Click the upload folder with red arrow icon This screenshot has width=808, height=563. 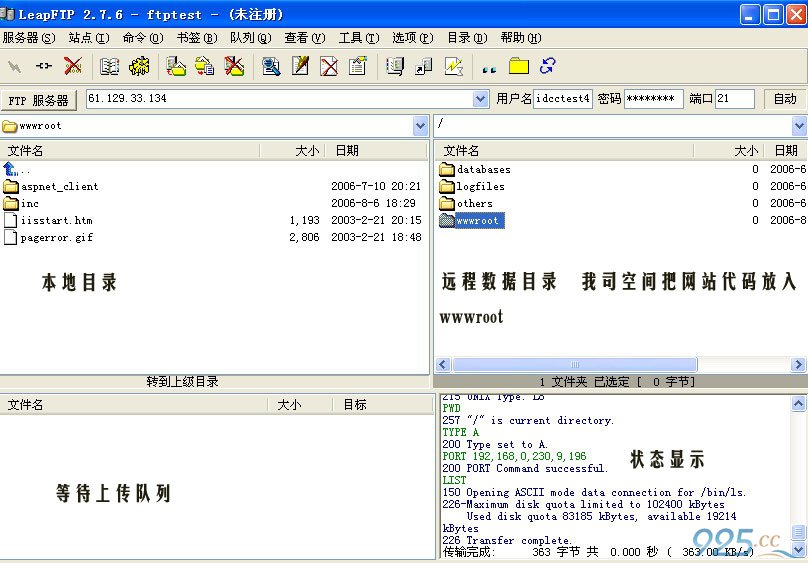(176, 66)
